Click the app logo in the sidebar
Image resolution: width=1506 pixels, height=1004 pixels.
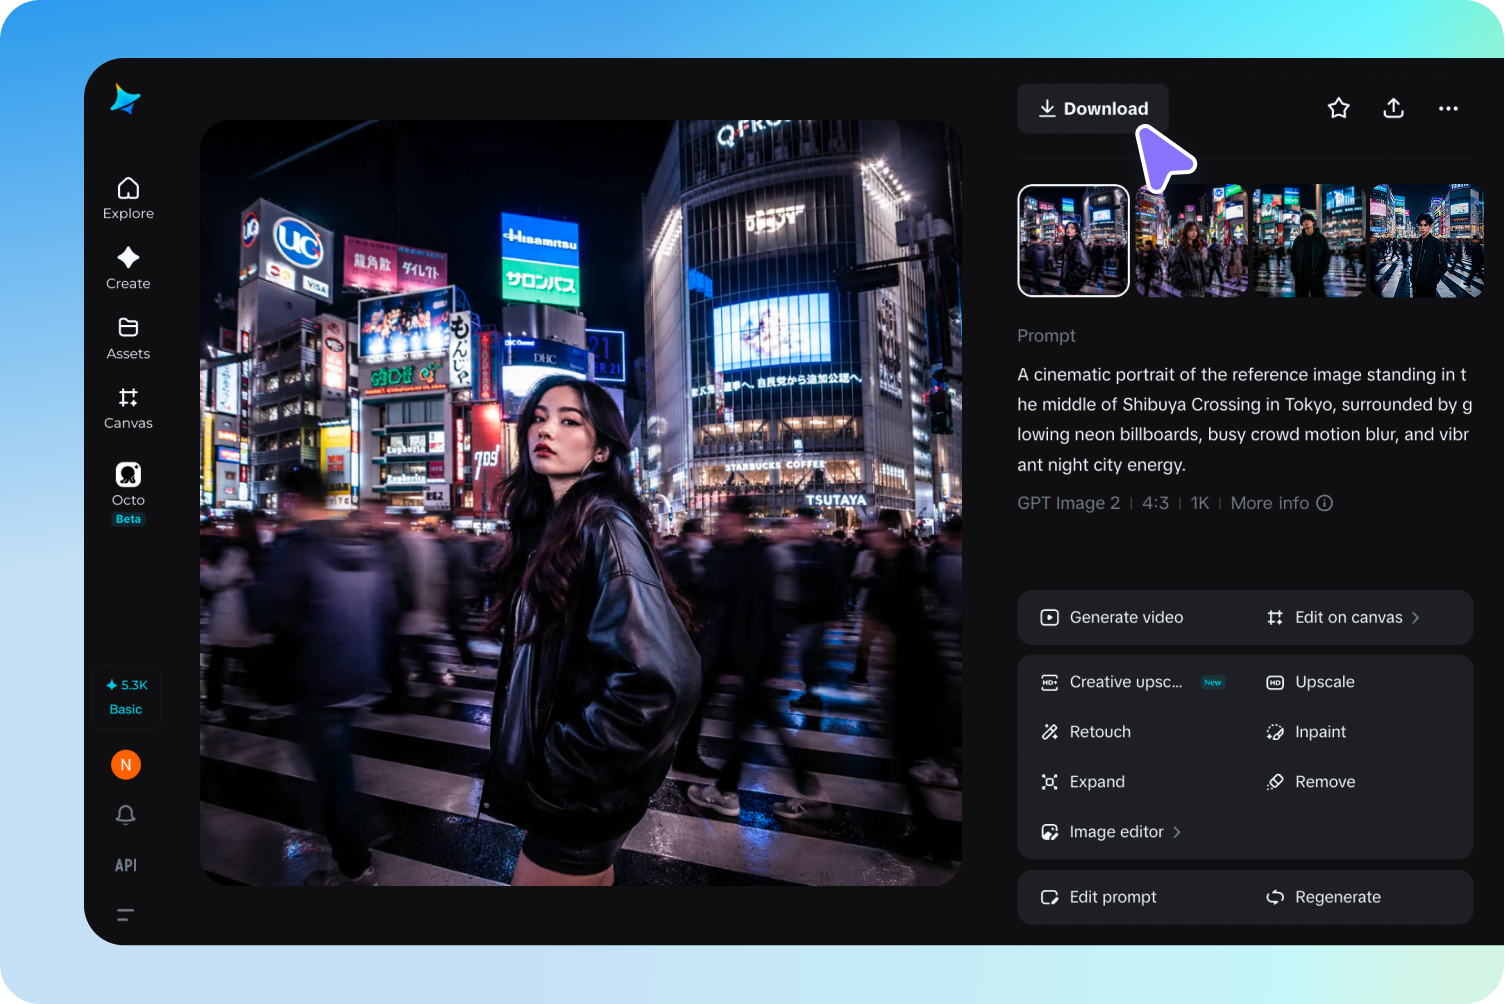click(x=125, y=99)
